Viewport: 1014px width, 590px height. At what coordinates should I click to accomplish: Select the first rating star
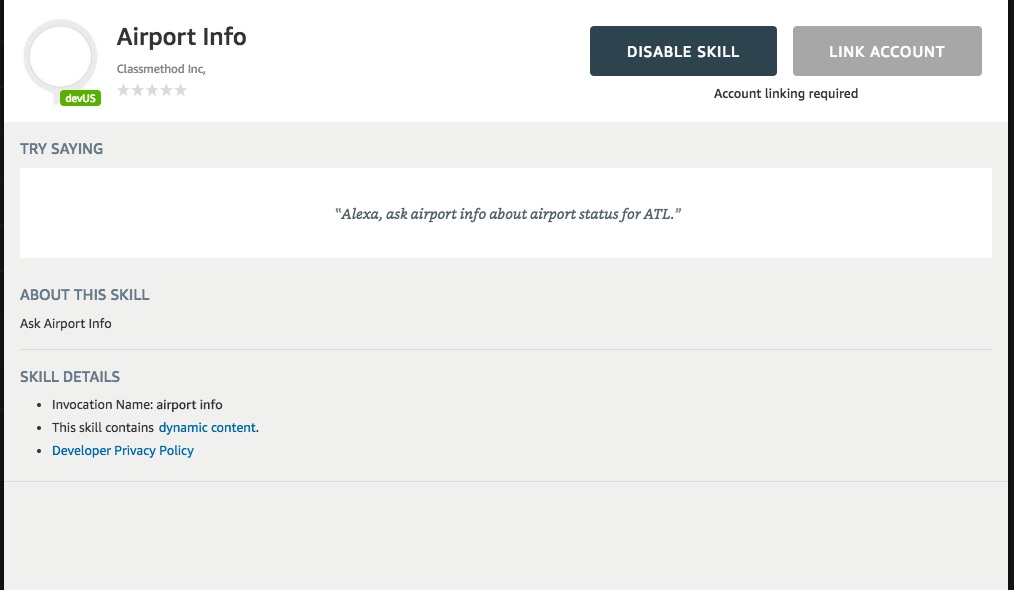[x=124, y=90]
